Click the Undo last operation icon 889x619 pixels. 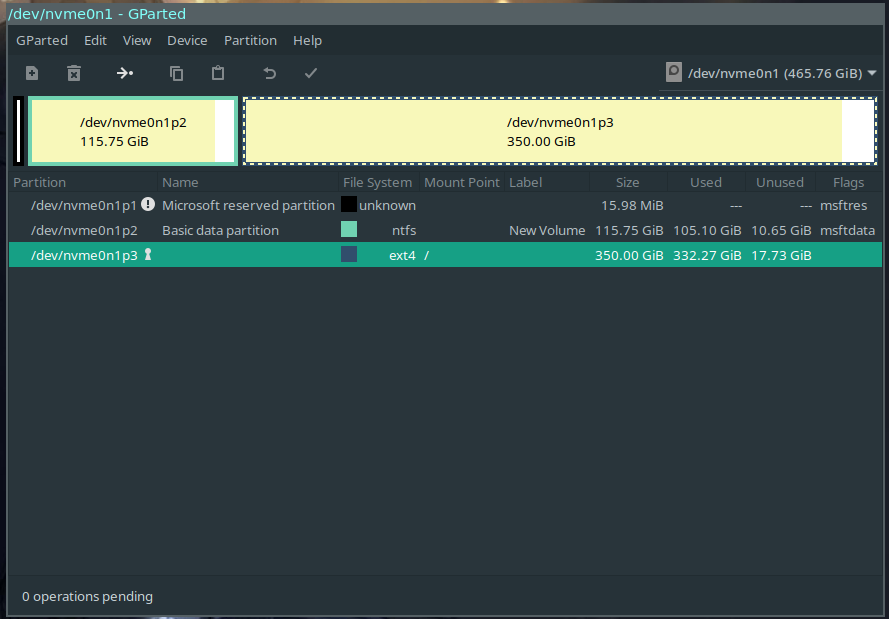[269, 73]
